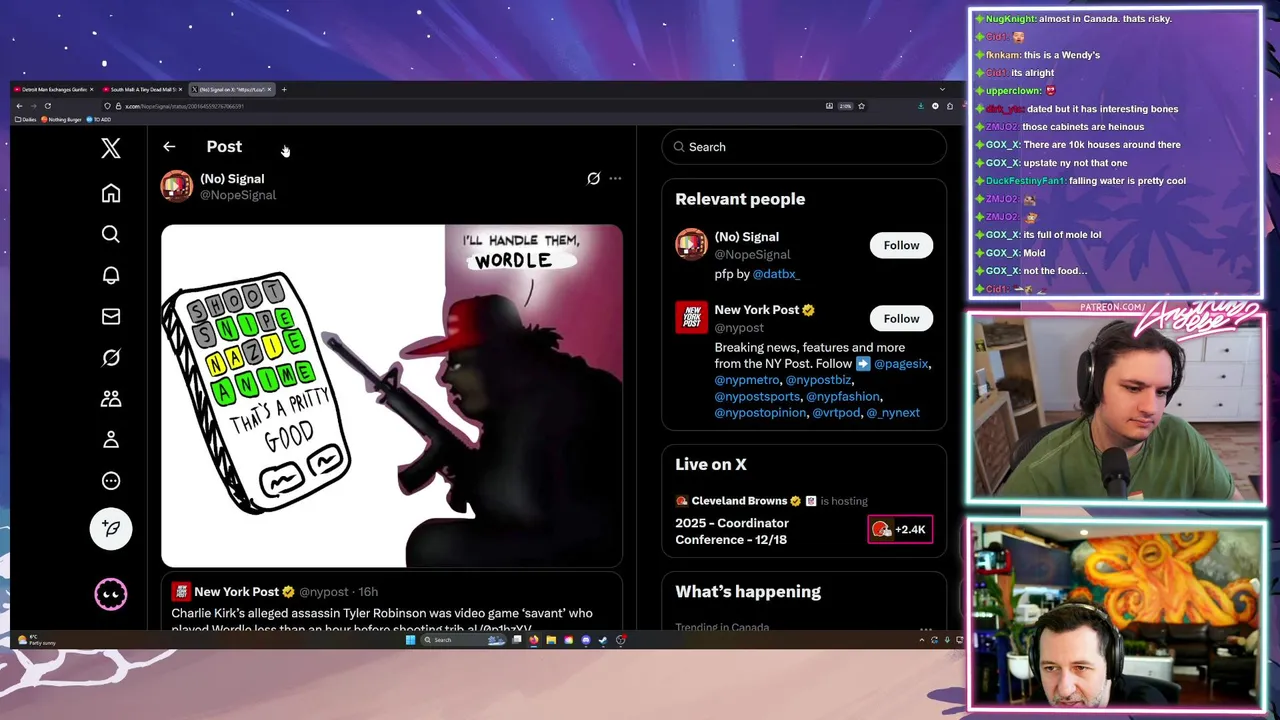The width and height of the screenshot is (1280, 720).
Task: Switch to South Mall Tiny Dead Mall tab
Action: 141,89
